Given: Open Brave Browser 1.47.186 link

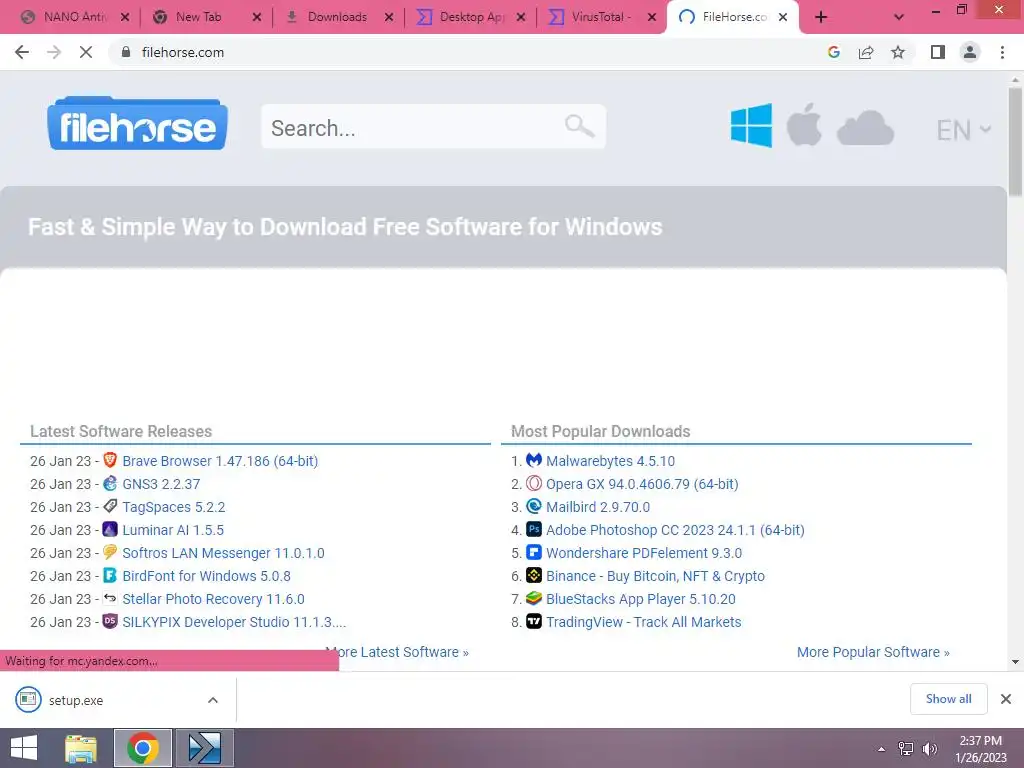Looking at the screenshot, I should coord(220,461).
